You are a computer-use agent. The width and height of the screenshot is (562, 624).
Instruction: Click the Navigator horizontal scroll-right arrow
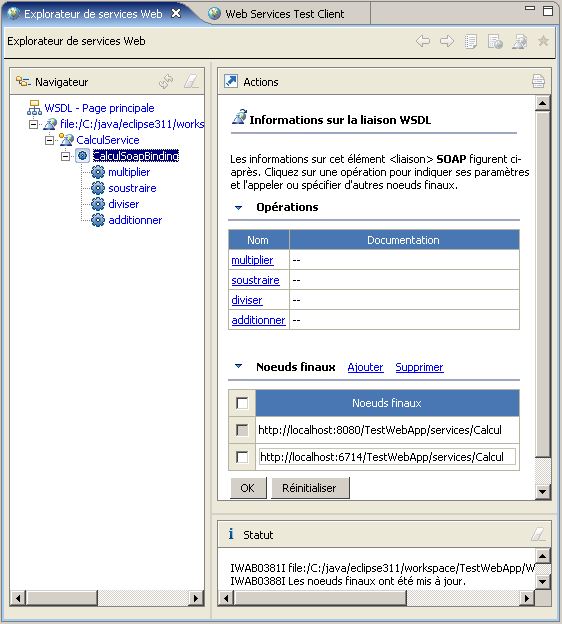pos(196,598)
